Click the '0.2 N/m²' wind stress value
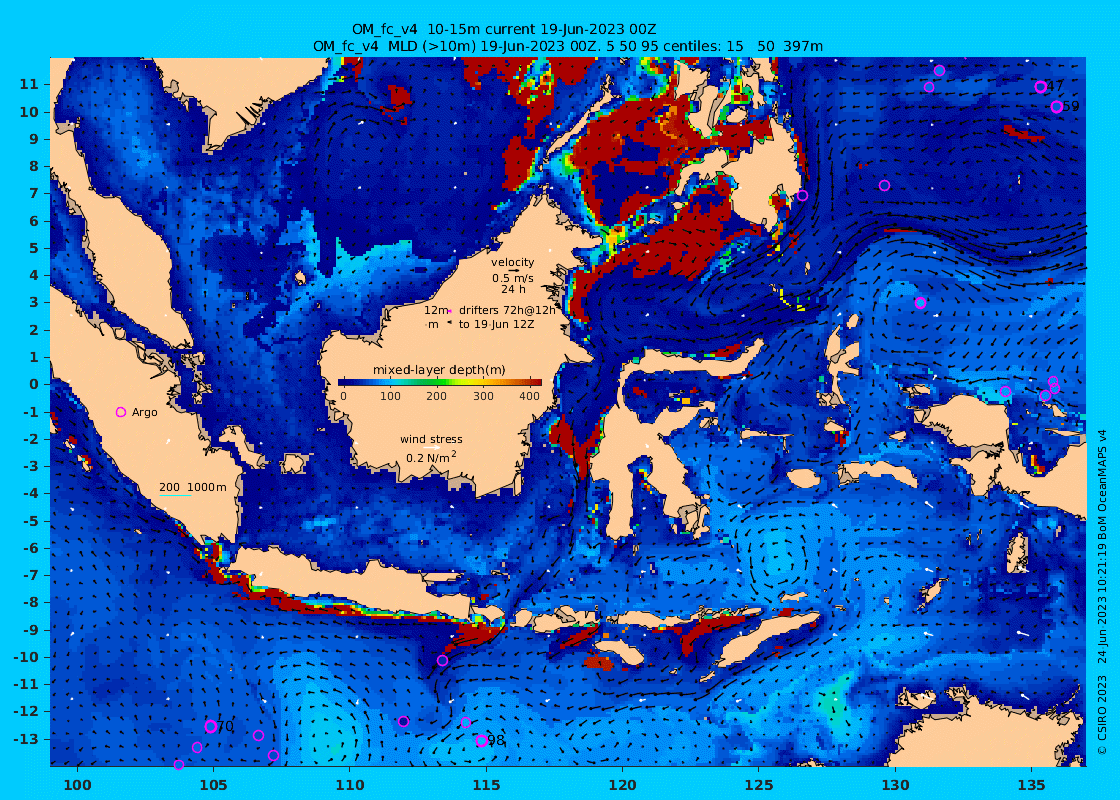This screenshot has width=1120, height=800. click(431, 457)
